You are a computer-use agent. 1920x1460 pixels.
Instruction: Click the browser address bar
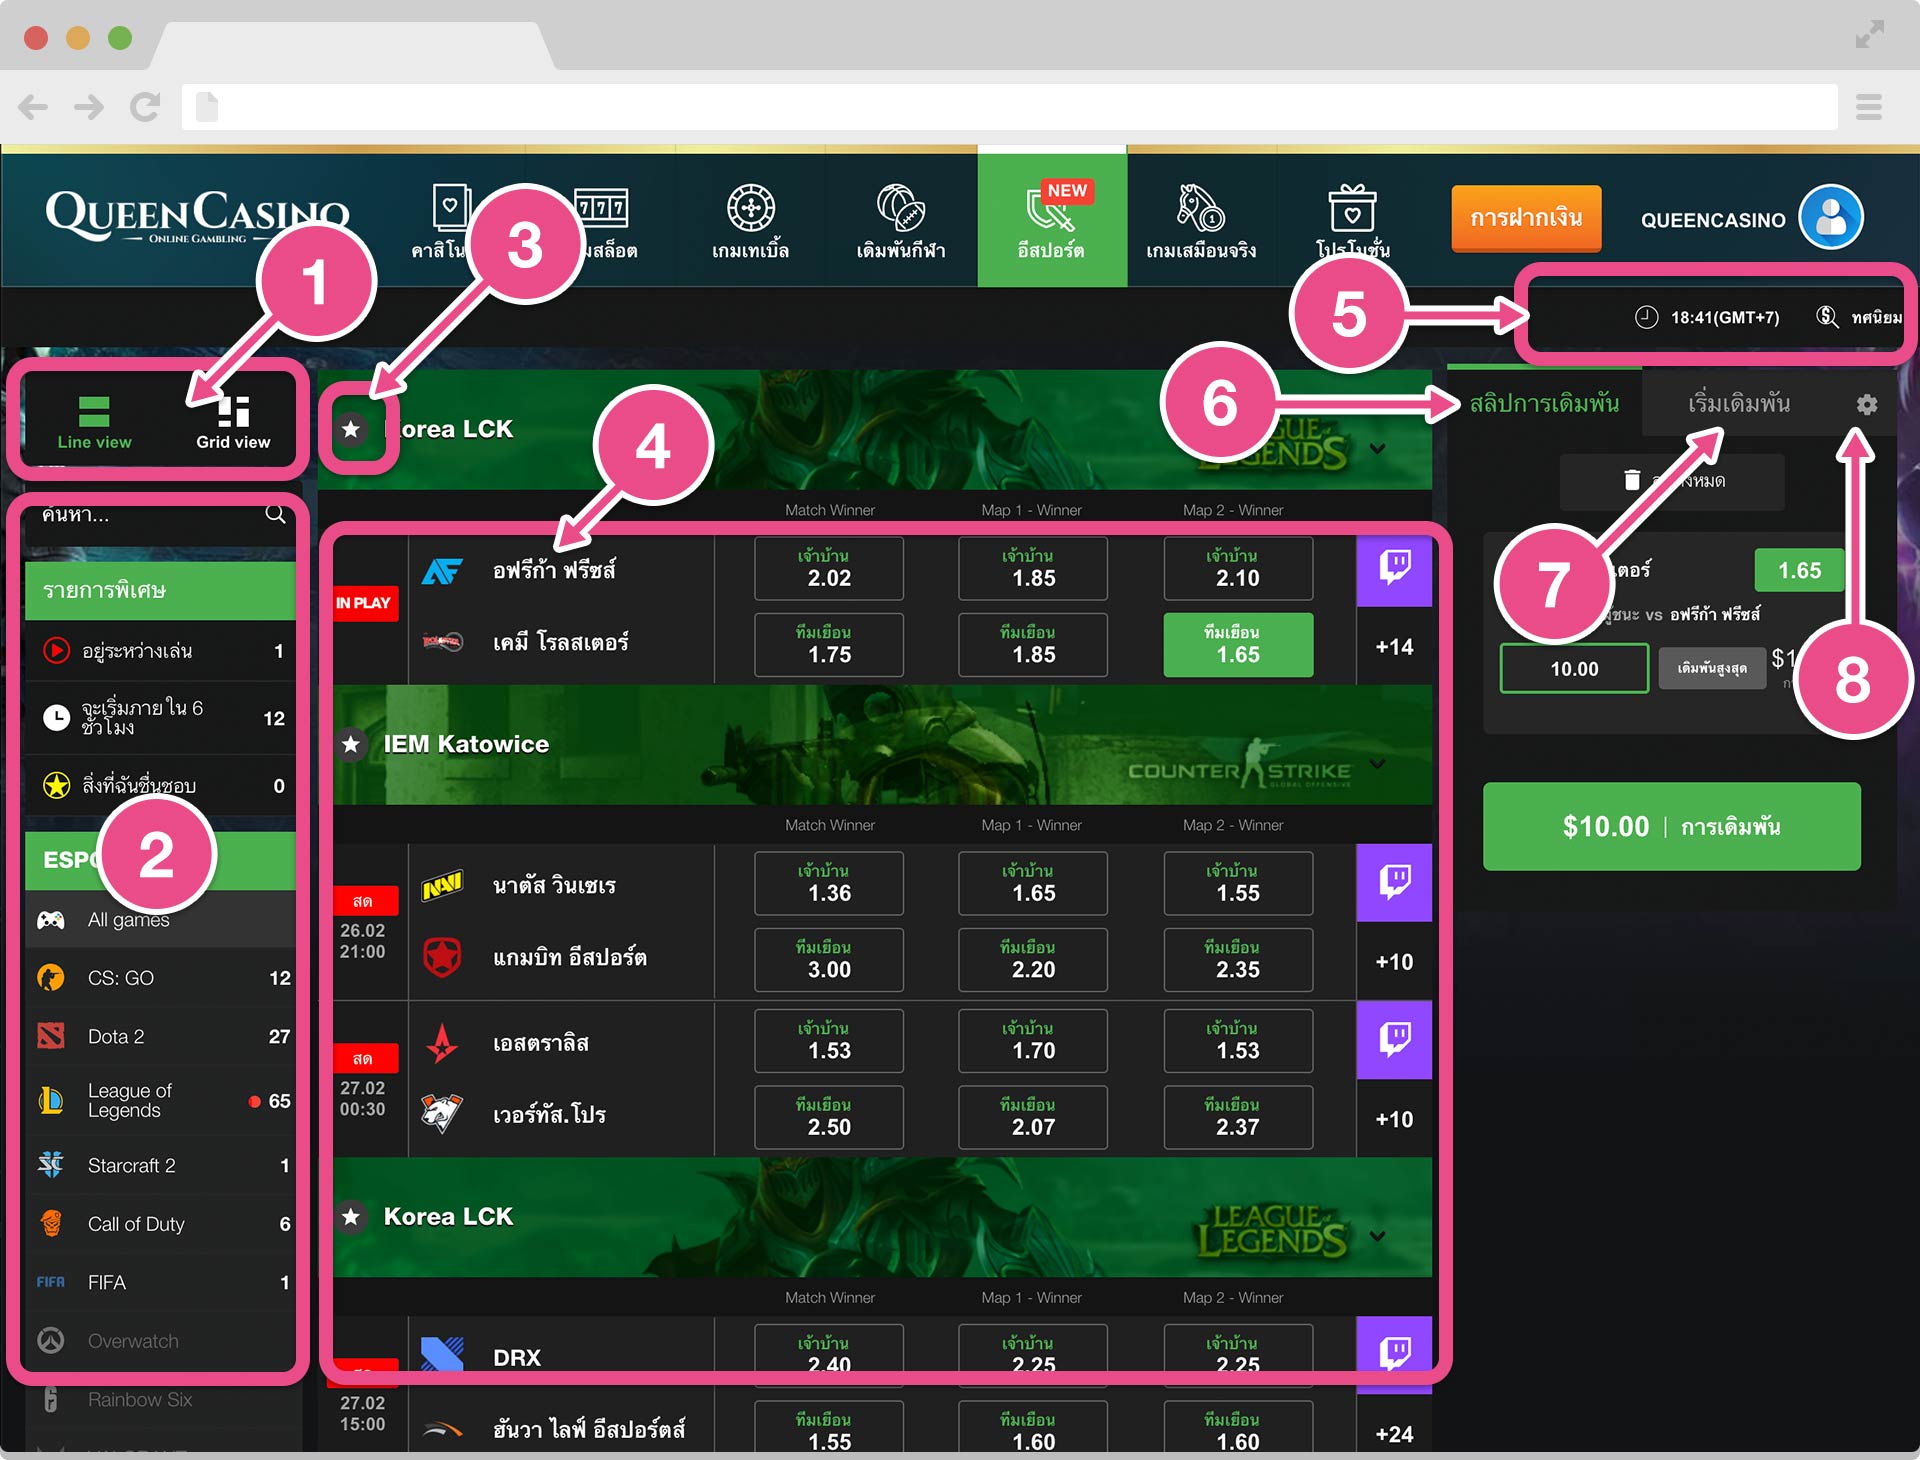tap(1010, 107)
